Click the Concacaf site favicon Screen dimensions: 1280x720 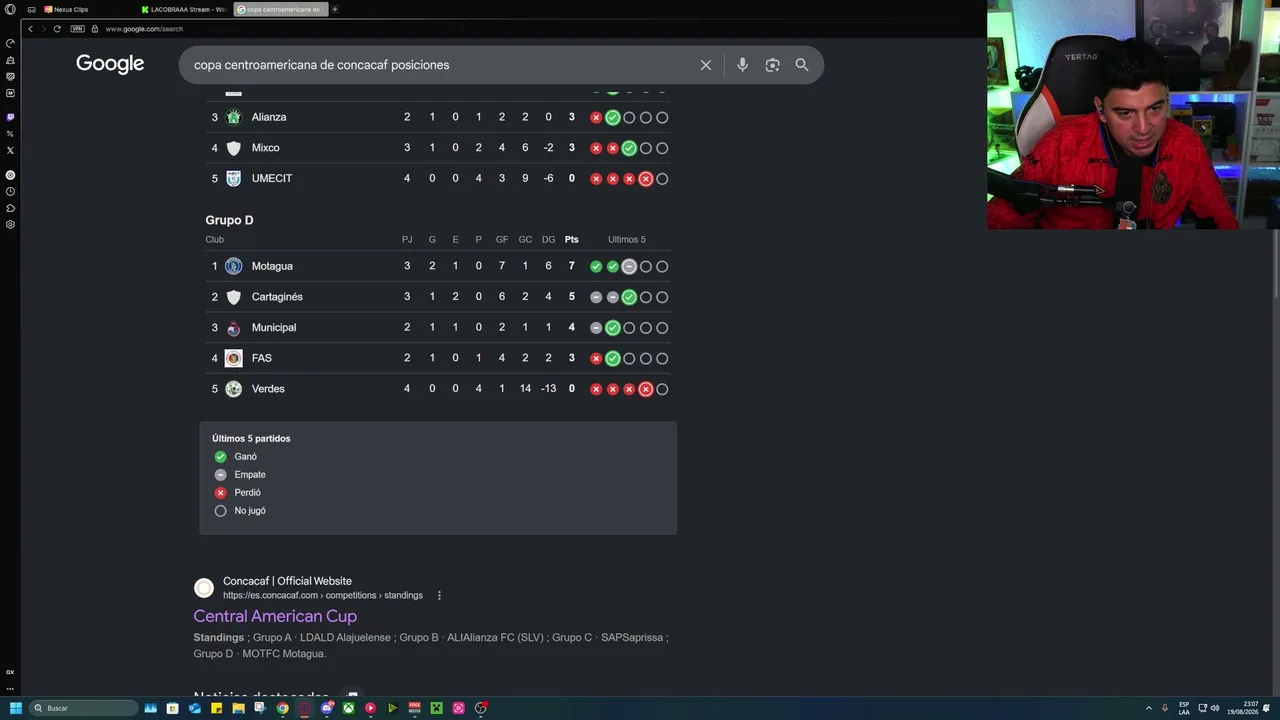click(x=204, y=588)
